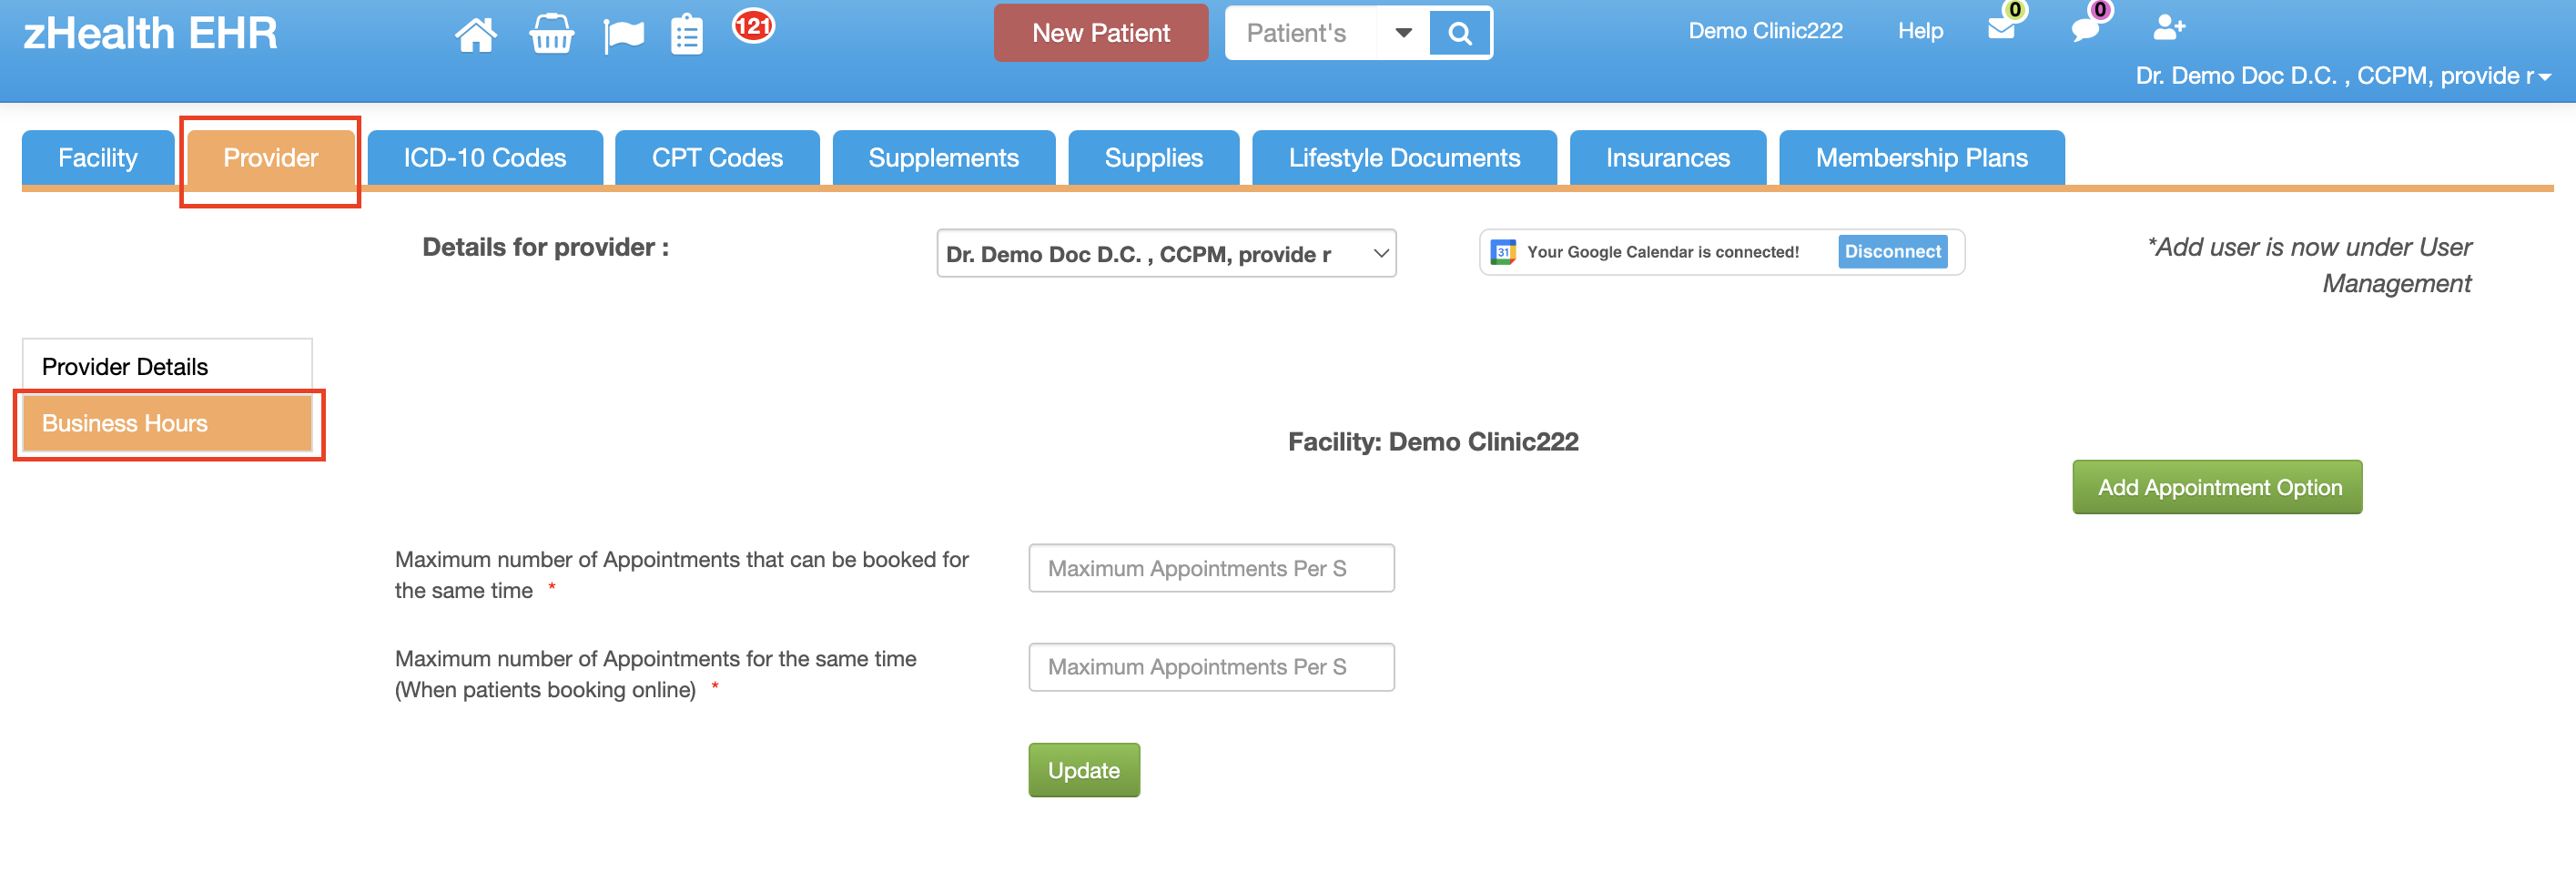Open the clipboard task list icon

(x=686, y=35)
